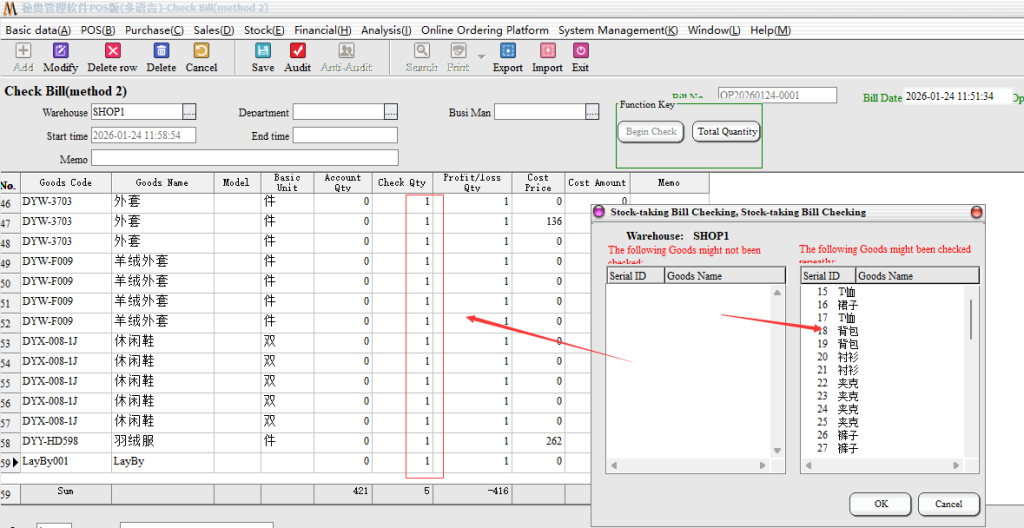1024x528 pixels.
Task: Click Cancel in the stock-taking dialog
Action: tap(948, 504)
